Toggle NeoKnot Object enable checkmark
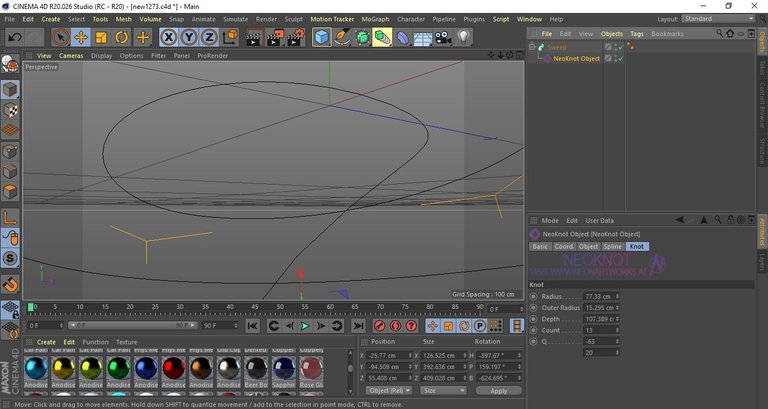The width and height of the screenshot is (768, 409). [x=620, y=58]
